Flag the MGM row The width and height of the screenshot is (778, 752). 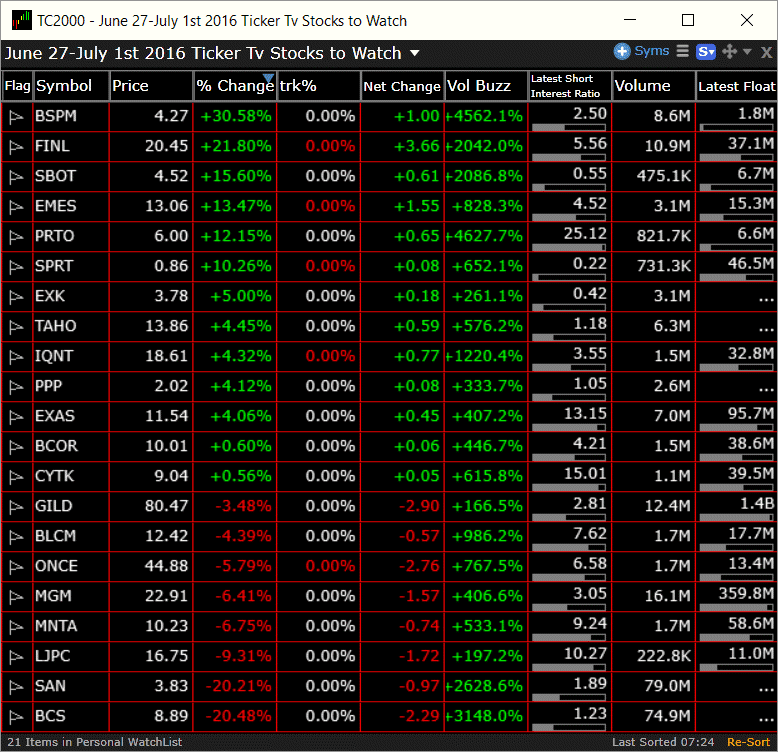[x=16, y=597]
